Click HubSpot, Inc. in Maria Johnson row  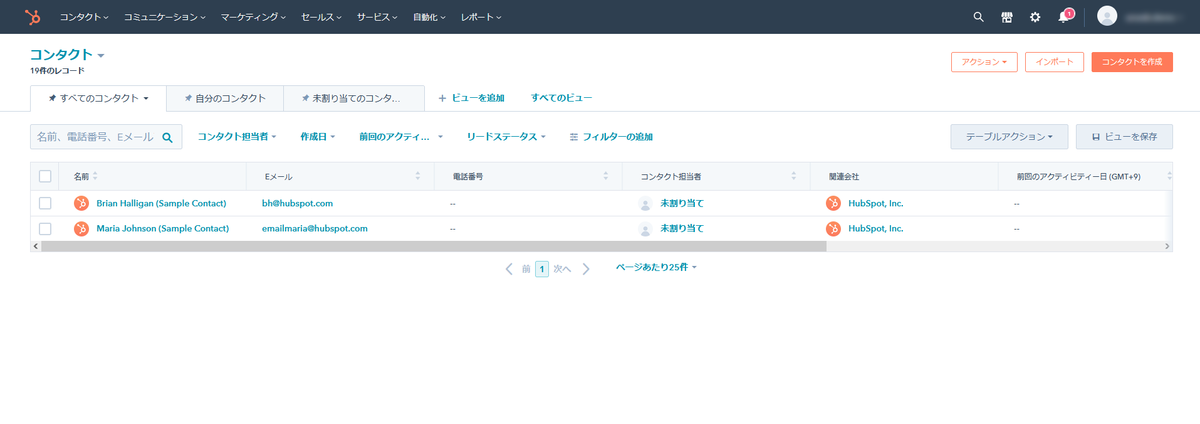pyautogui.click(x=876, y=228)
